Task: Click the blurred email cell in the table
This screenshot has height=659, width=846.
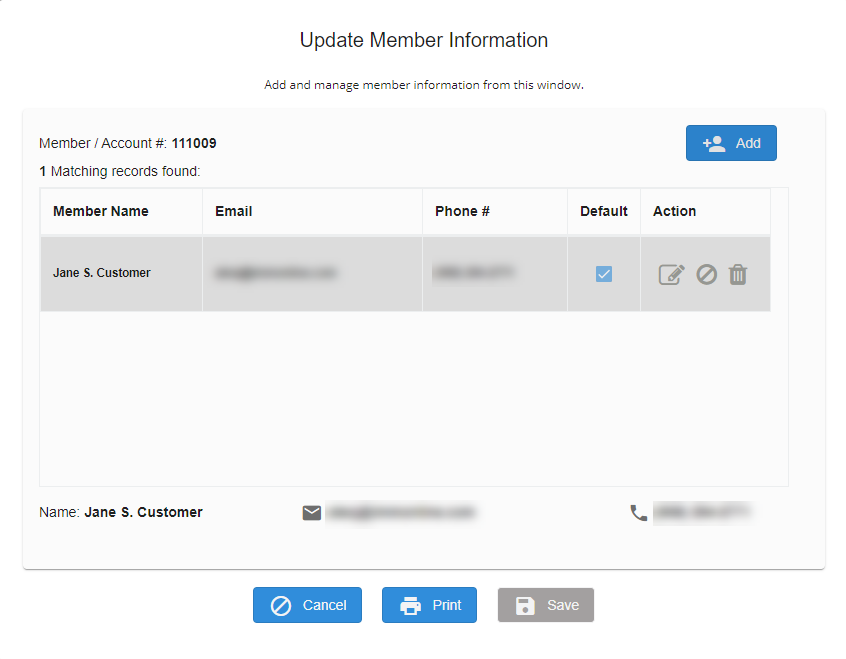Action: point(312,274)
